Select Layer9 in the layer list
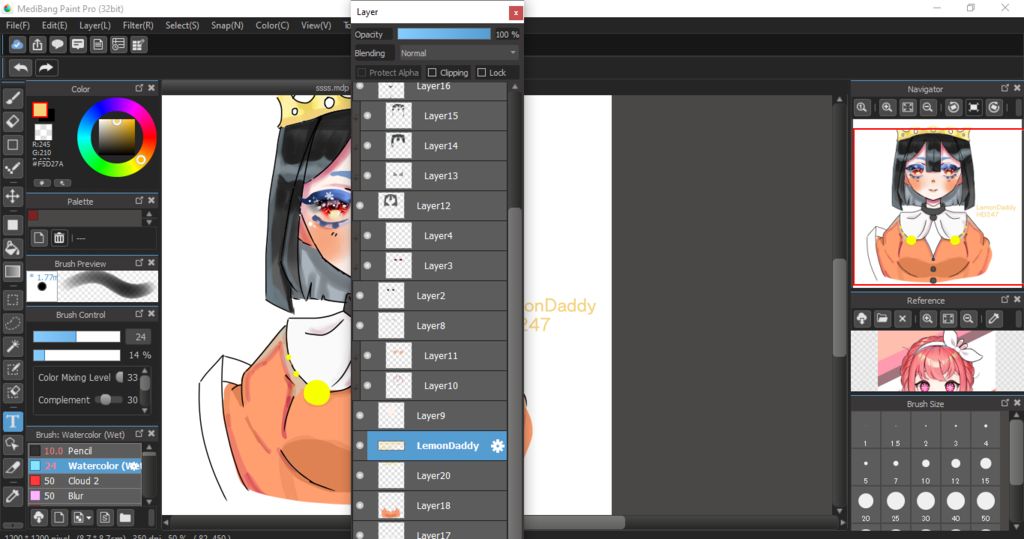Screen dimensions: 1024x539 [x=430, y=416]
